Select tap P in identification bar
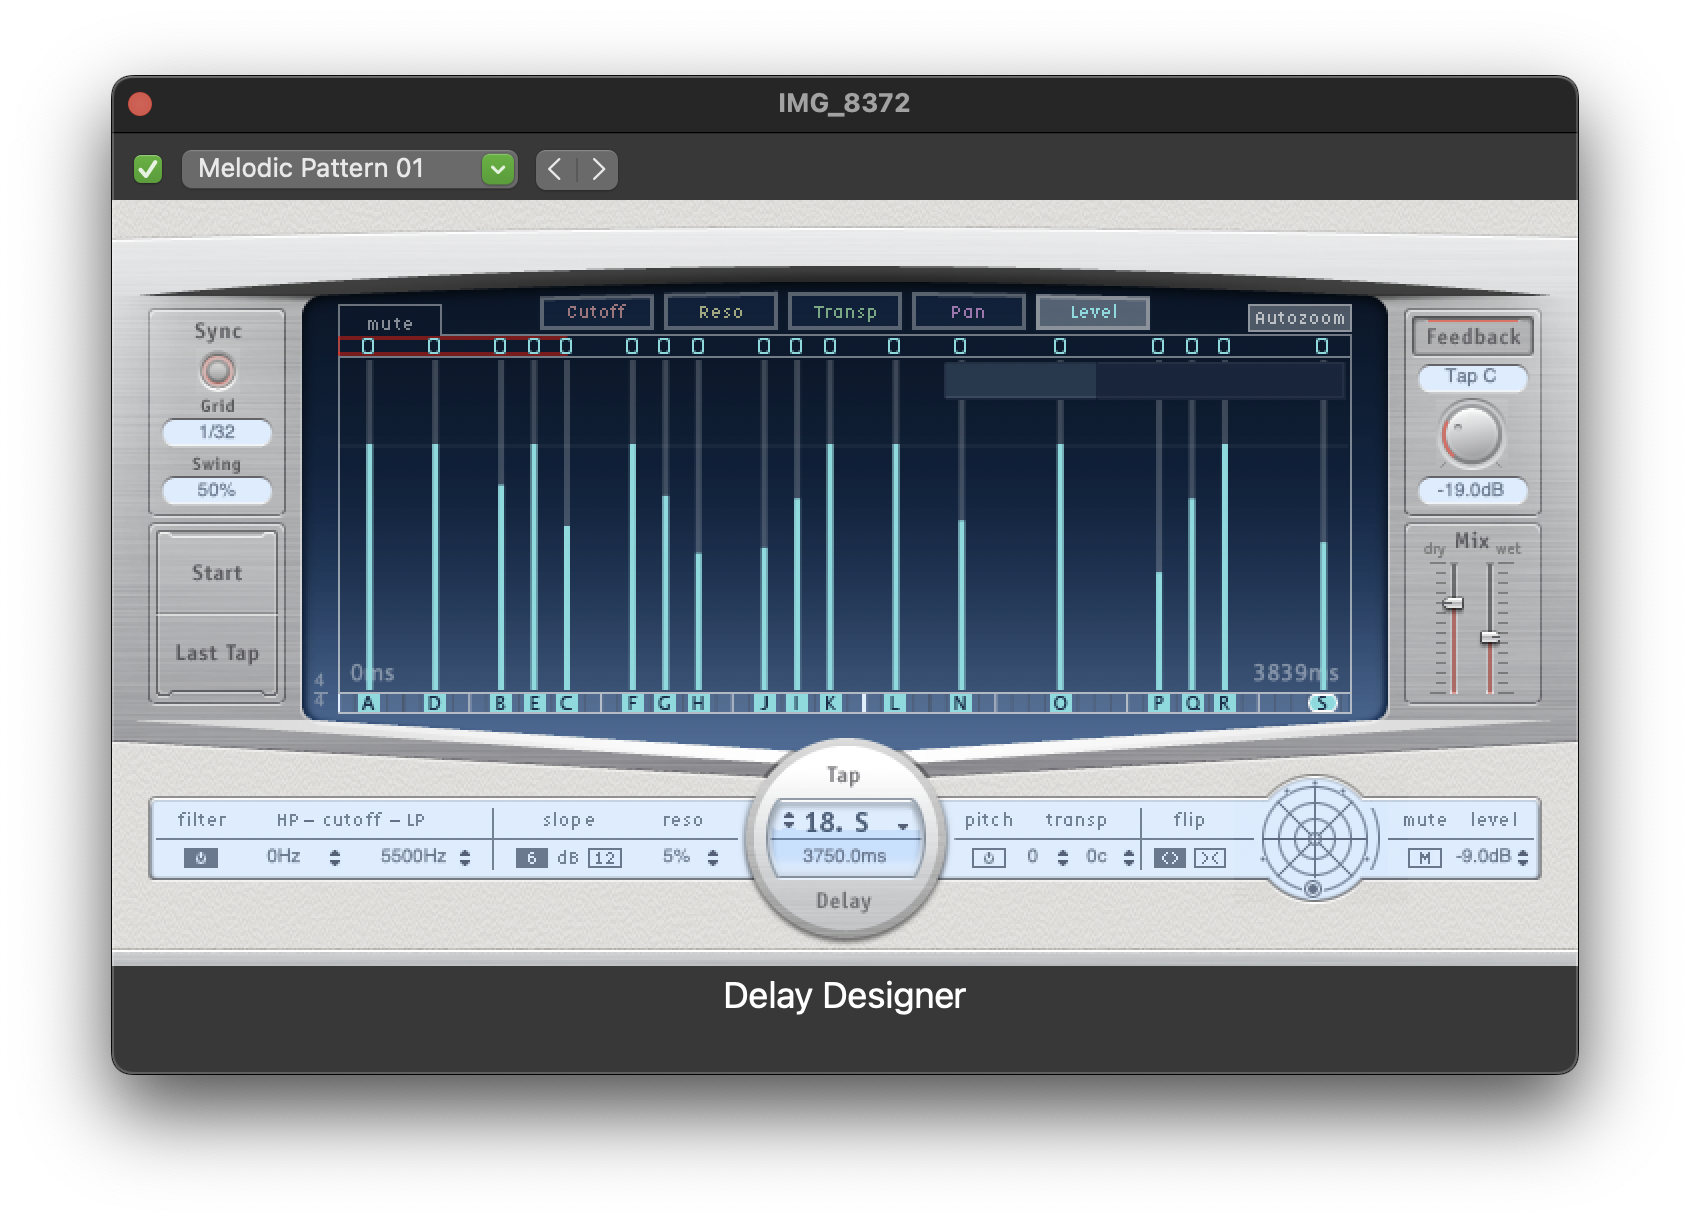 (1159, 703)
